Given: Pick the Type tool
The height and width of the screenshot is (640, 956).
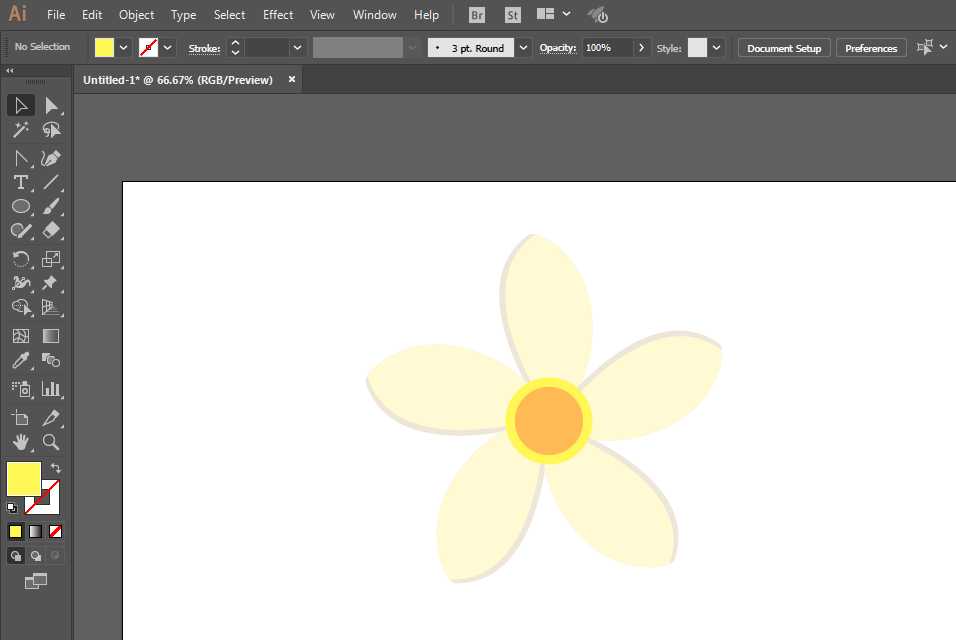Looking at the screenshot, I should 20,182.
